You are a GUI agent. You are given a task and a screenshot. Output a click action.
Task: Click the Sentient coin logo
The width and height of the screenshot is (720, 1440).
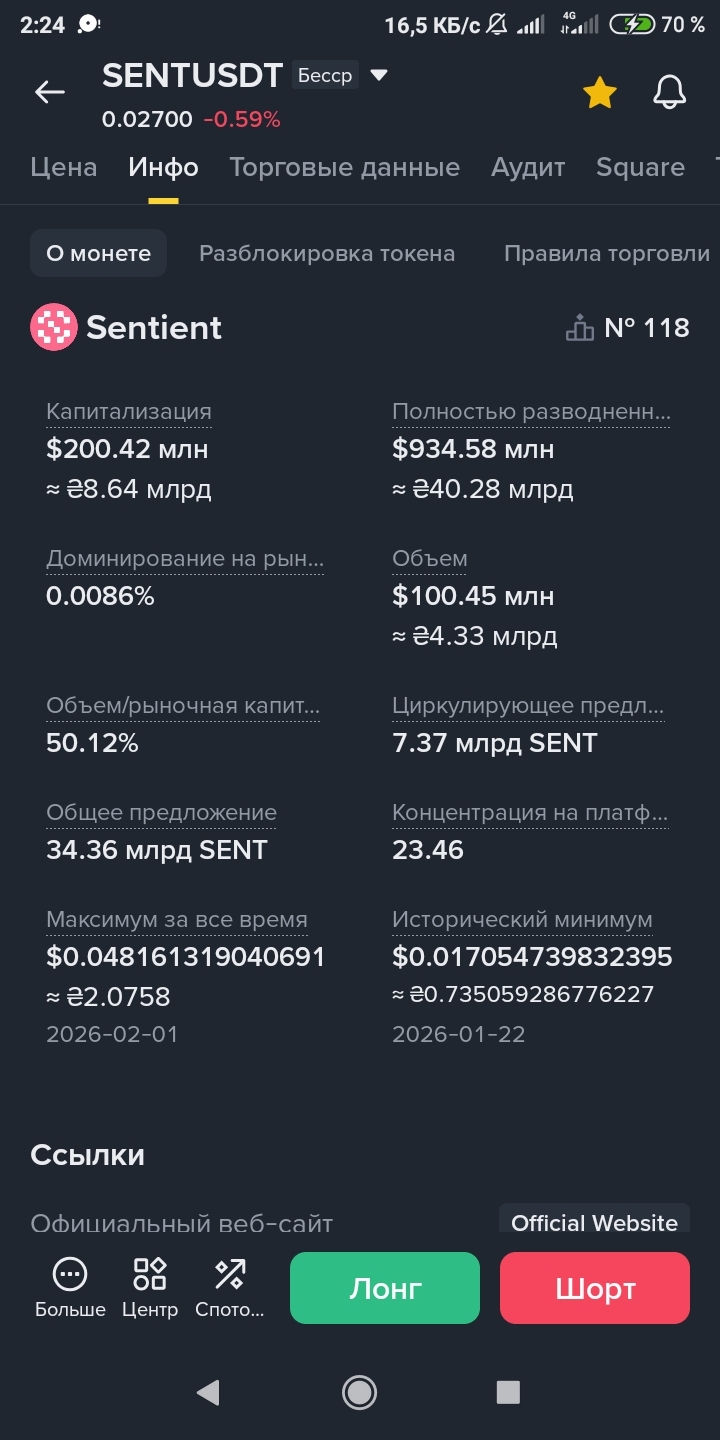54,327
